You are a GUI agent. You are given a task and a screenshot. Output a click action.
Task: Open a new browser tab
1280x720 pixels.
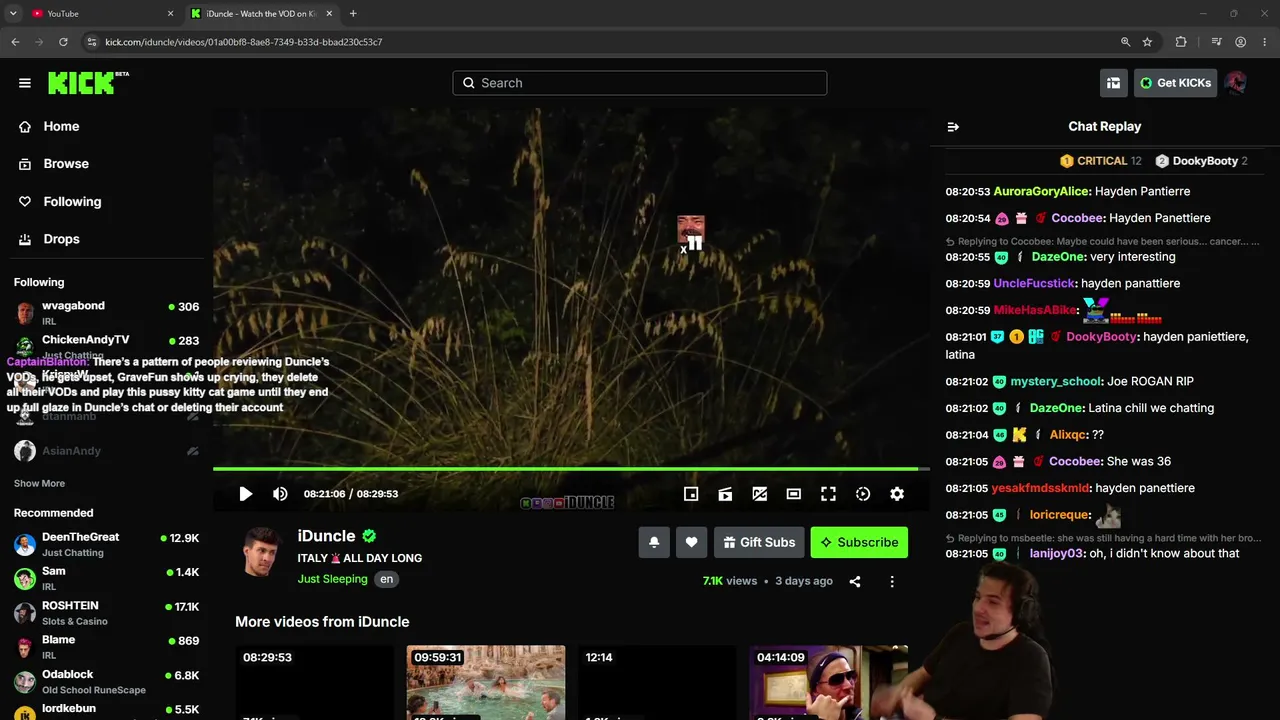tap(353, 14)
